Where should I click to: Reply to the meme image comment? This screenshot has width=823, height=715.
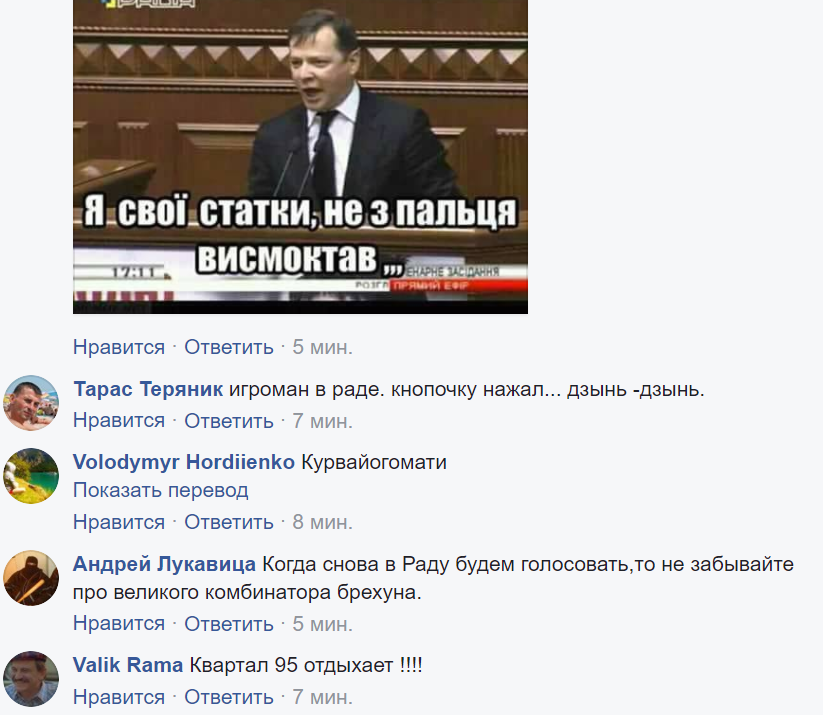[x=229, y=347]
